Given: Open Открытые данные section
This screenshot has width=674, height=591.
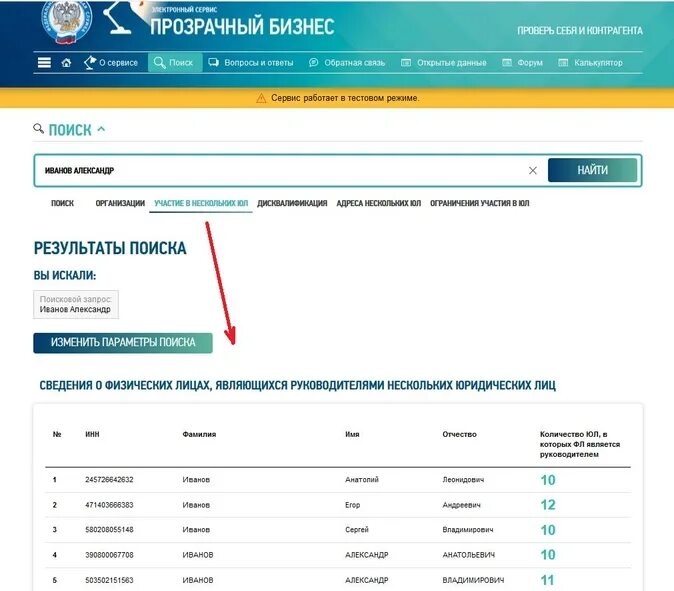Looking at the screenshot, I should pyautogui.click(x=444, y=63).
